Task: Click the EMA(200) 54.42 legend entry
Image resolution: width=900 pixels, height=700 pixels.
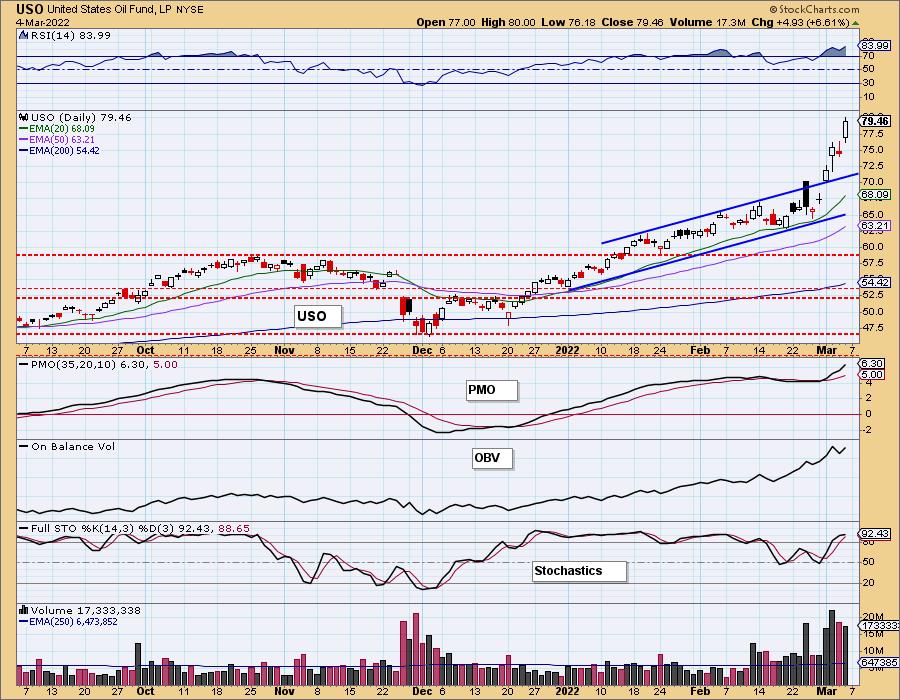Action: 60,150
